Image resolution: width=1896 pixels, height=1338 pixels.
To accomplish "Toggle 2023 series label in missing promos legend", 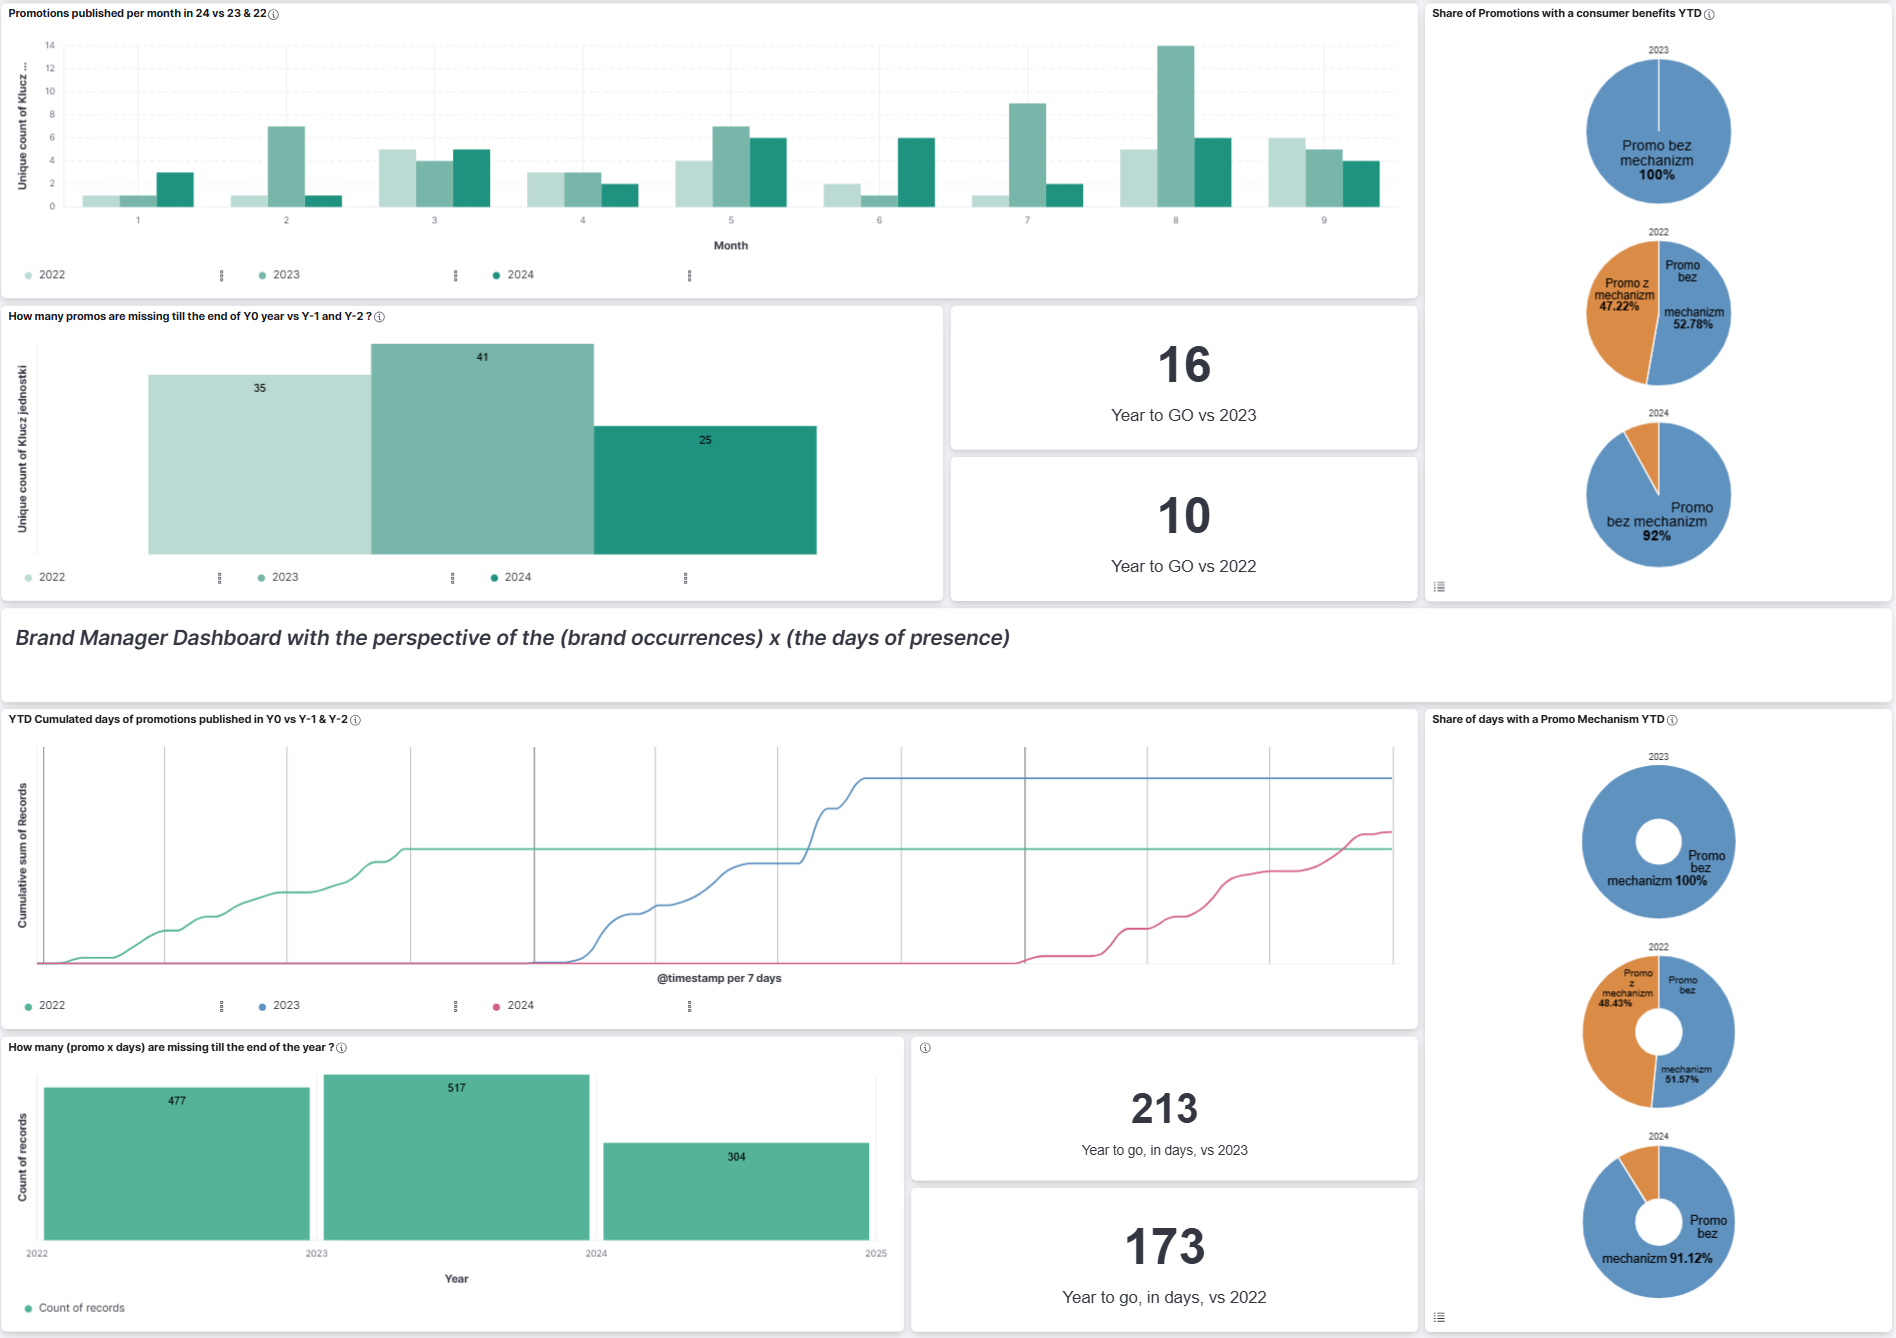I will [285, 577].
